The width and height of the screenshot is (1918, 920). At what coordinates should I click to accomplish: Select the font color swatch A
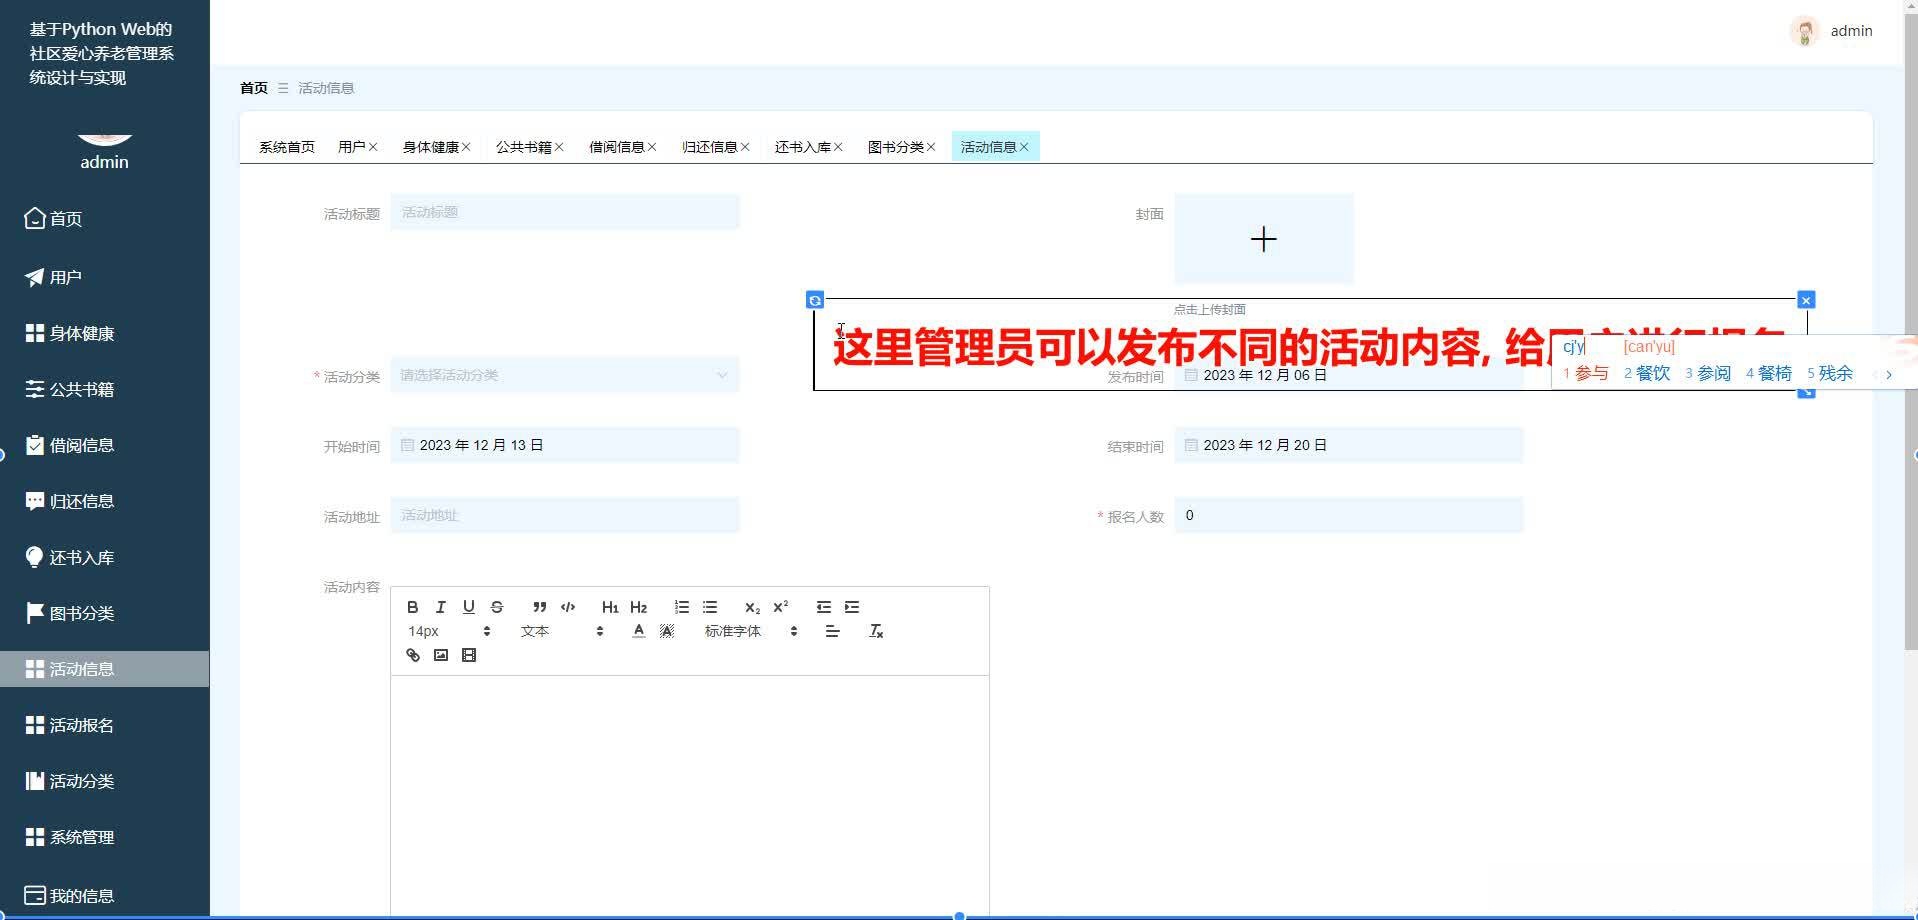(638, 631)
